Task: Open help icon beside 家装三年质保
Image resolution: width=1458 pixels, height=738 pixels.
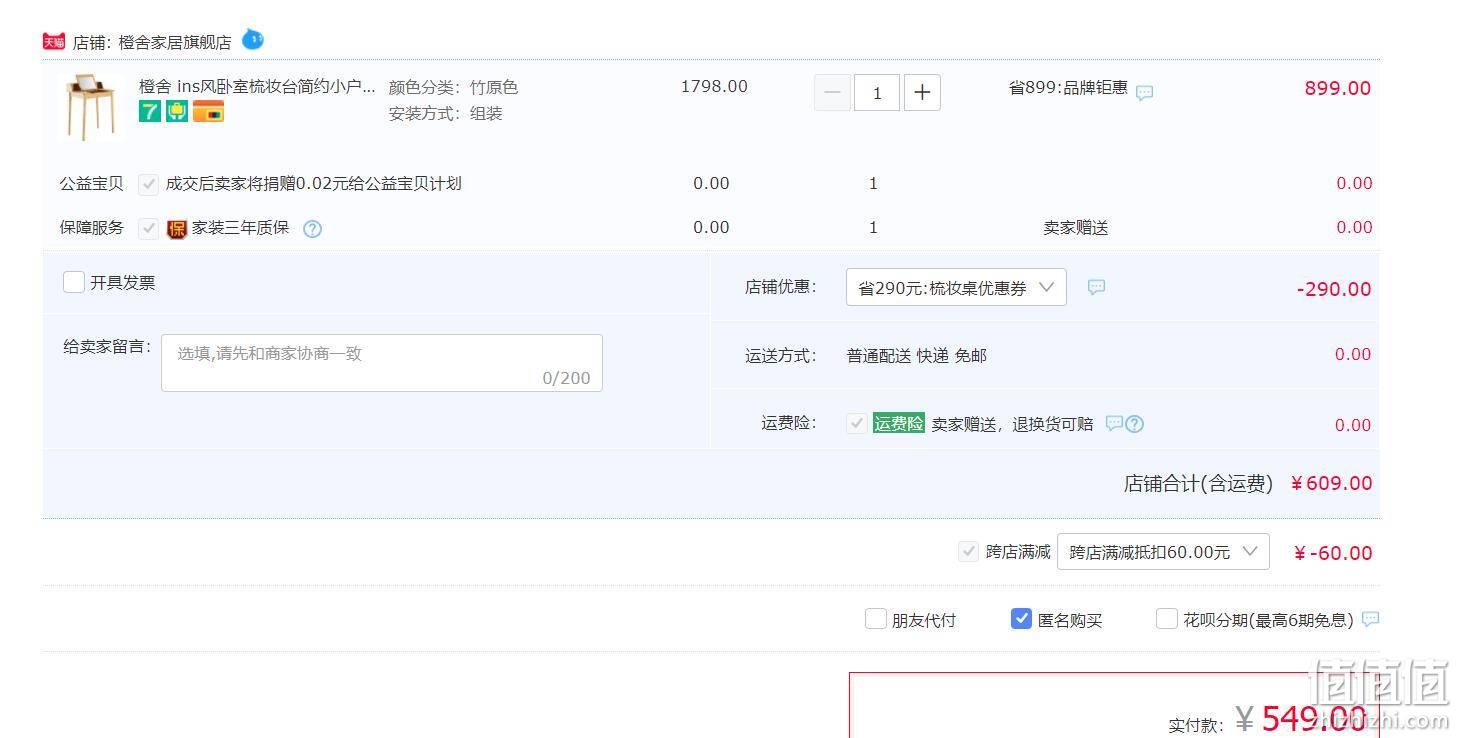Action: [312, 229]
